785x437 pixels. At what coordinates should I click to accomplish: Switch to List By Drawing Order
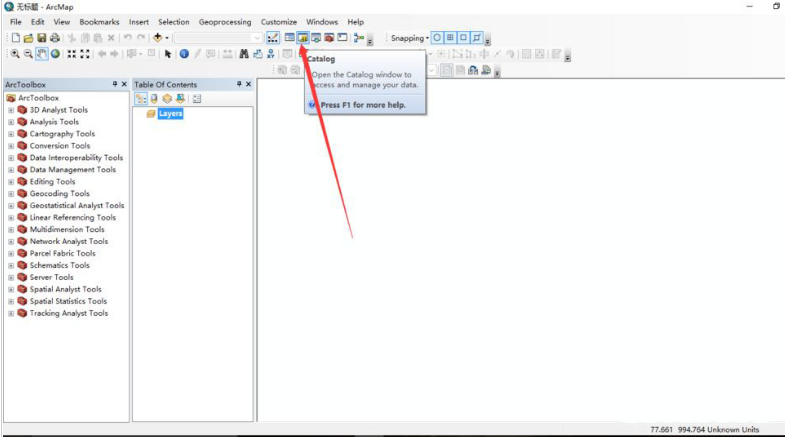pos(141,99)
